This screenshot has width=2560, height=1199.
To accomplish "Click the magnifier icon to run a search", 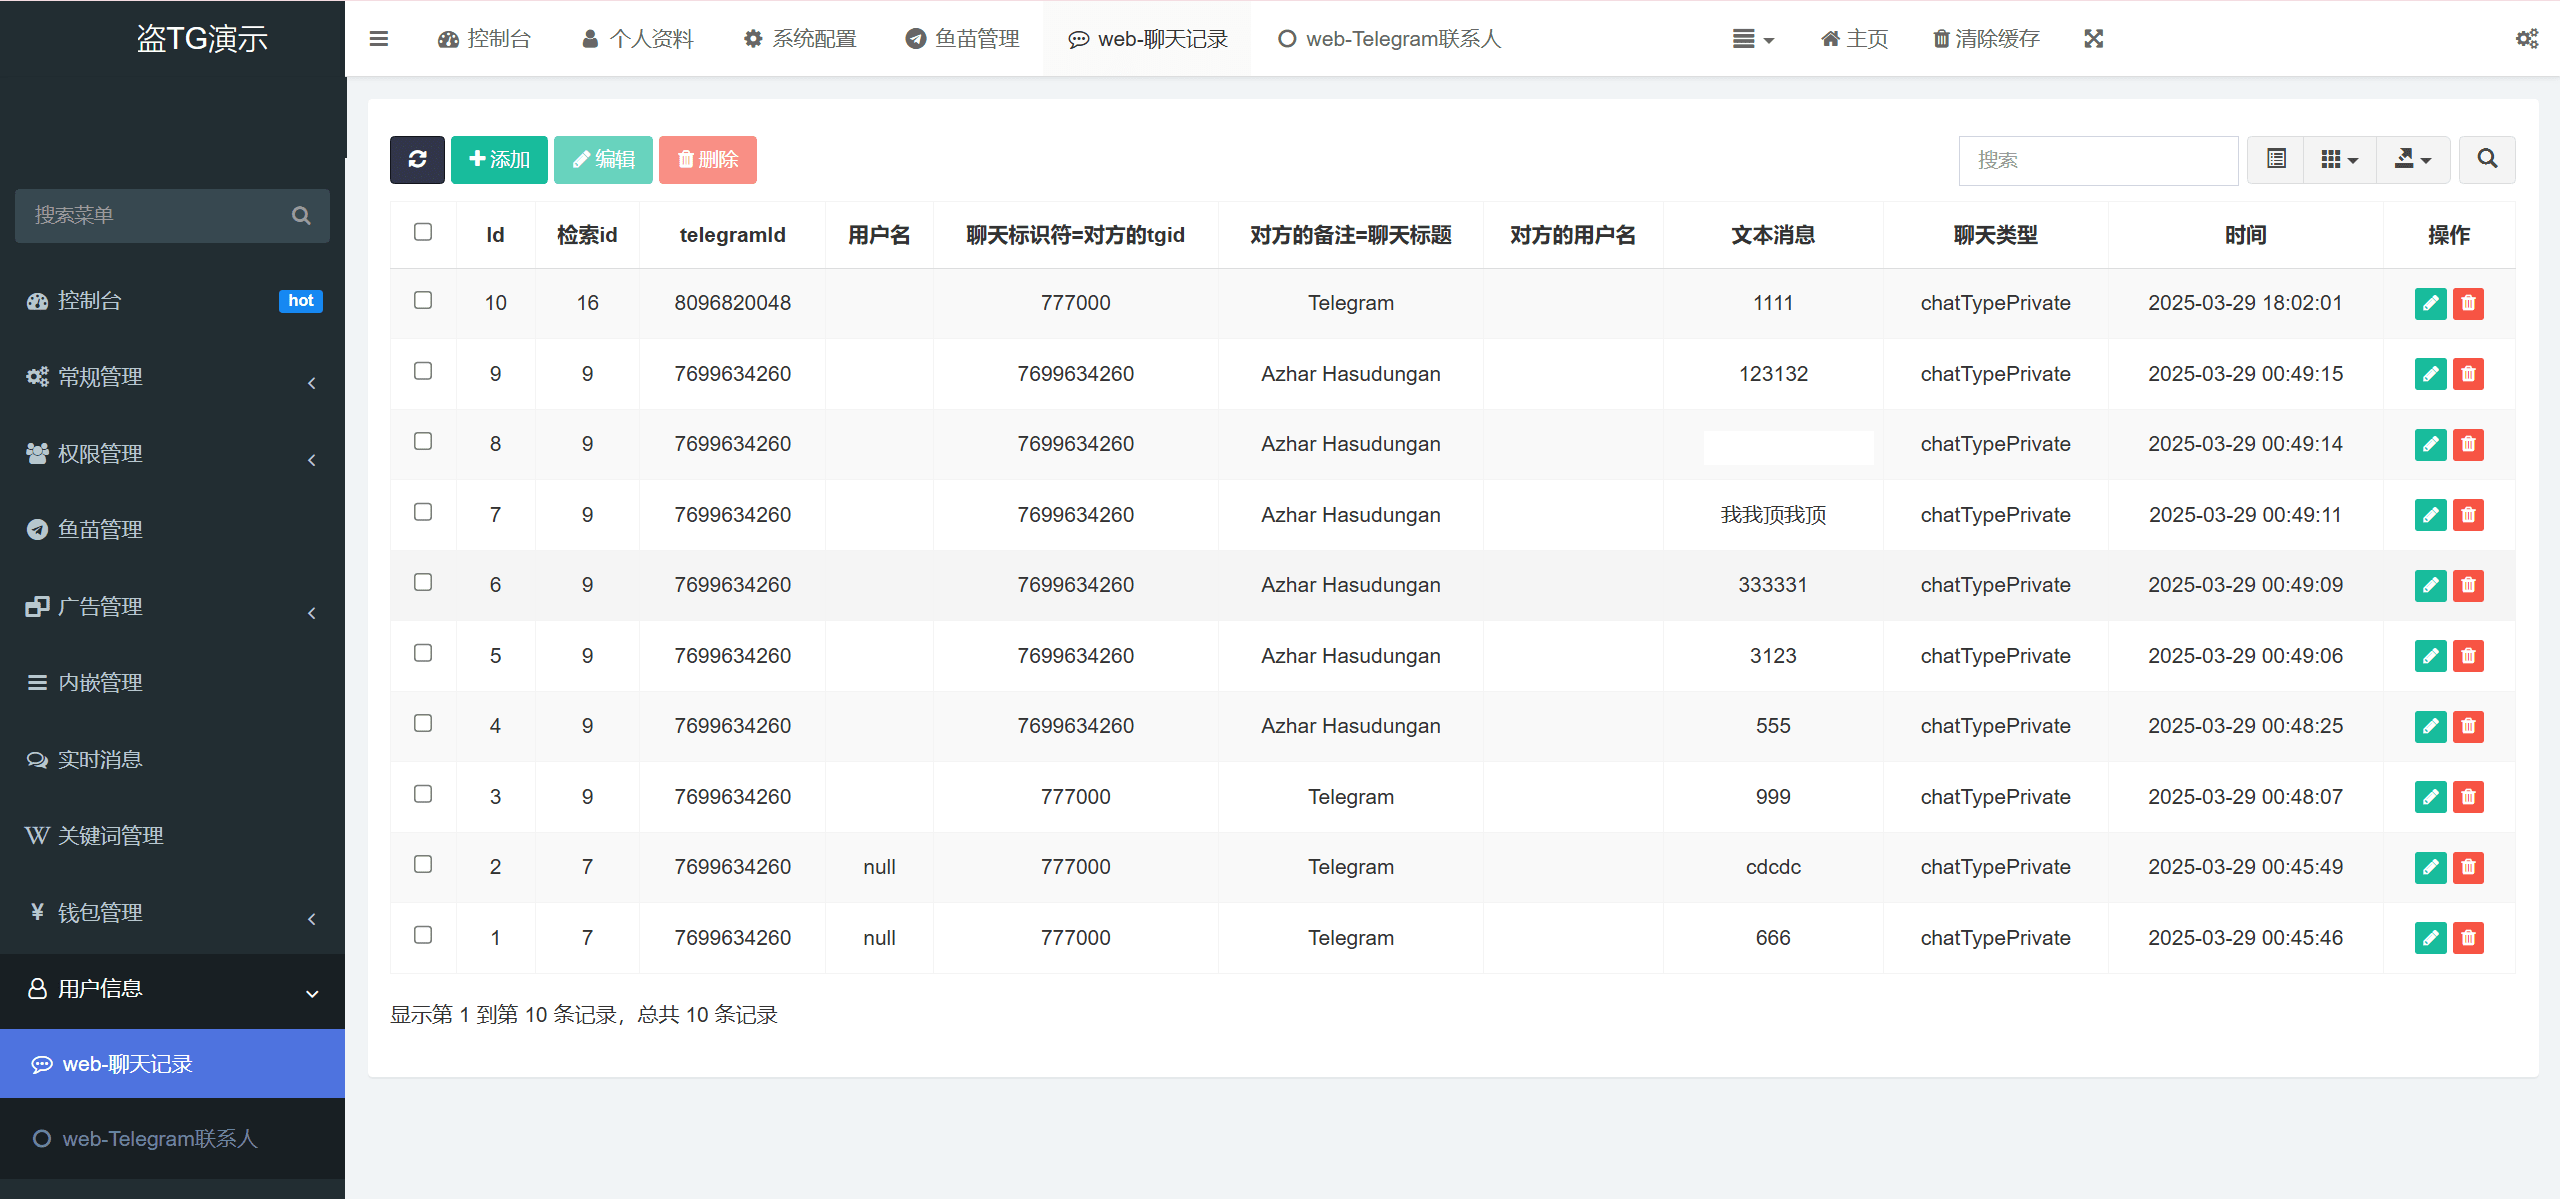I will (x=2487, y=159).
